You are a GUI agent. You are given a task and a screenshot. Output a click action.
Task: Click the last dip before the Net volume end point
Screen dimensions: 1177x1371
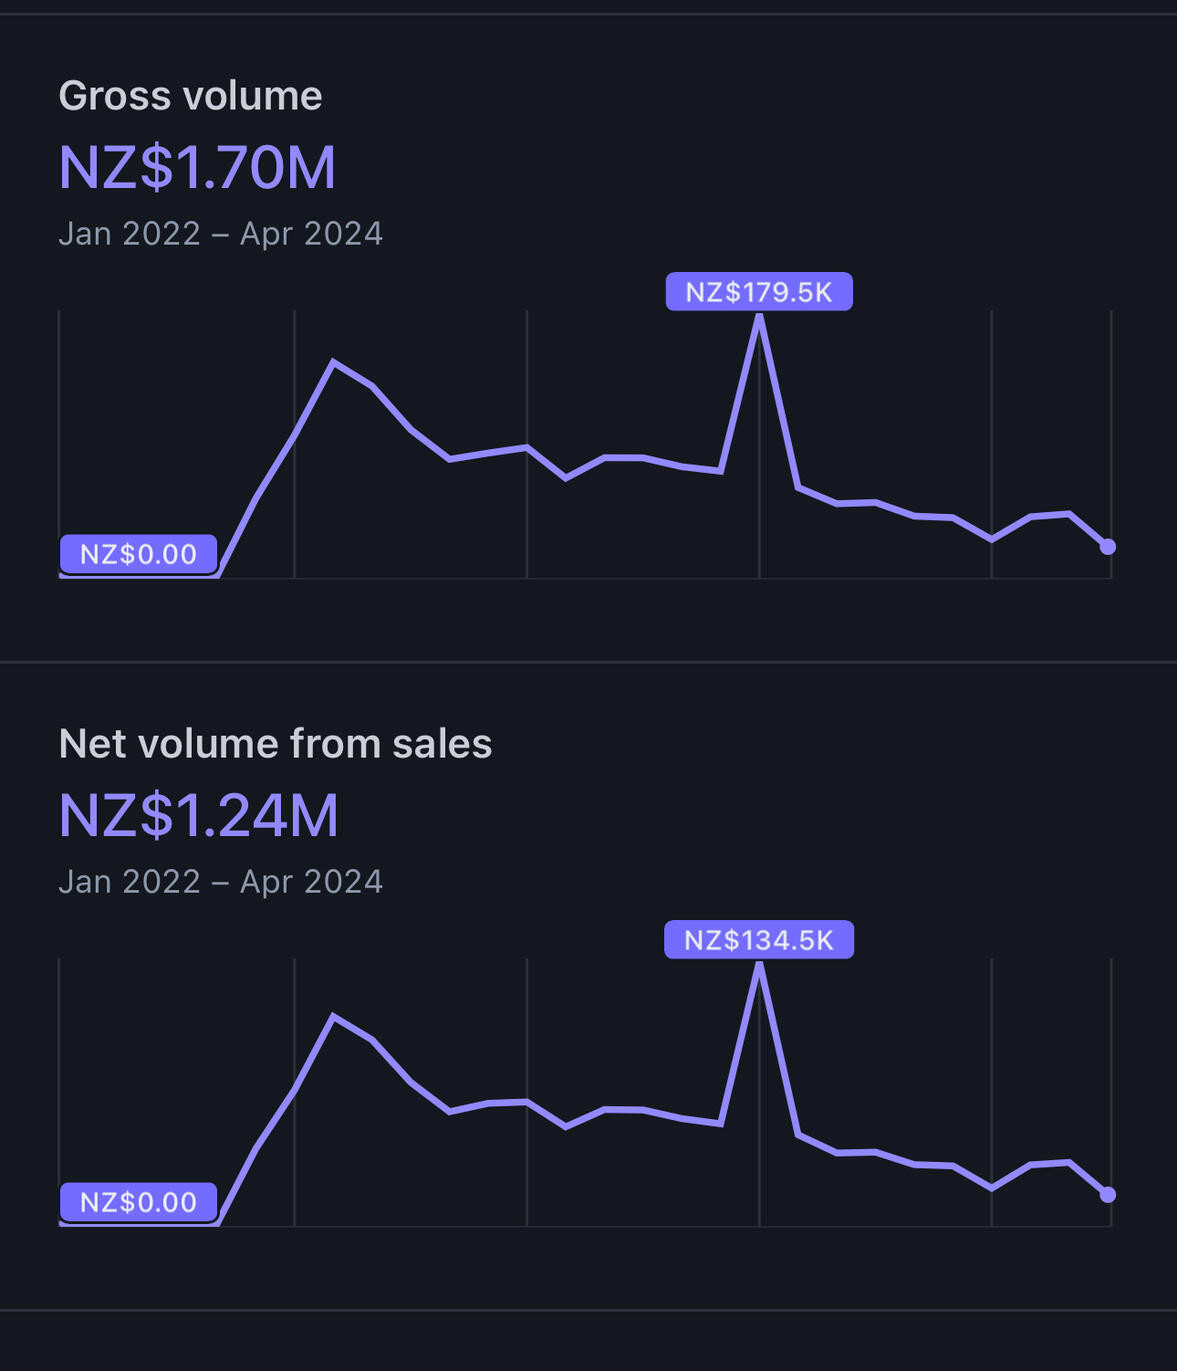991,1188
